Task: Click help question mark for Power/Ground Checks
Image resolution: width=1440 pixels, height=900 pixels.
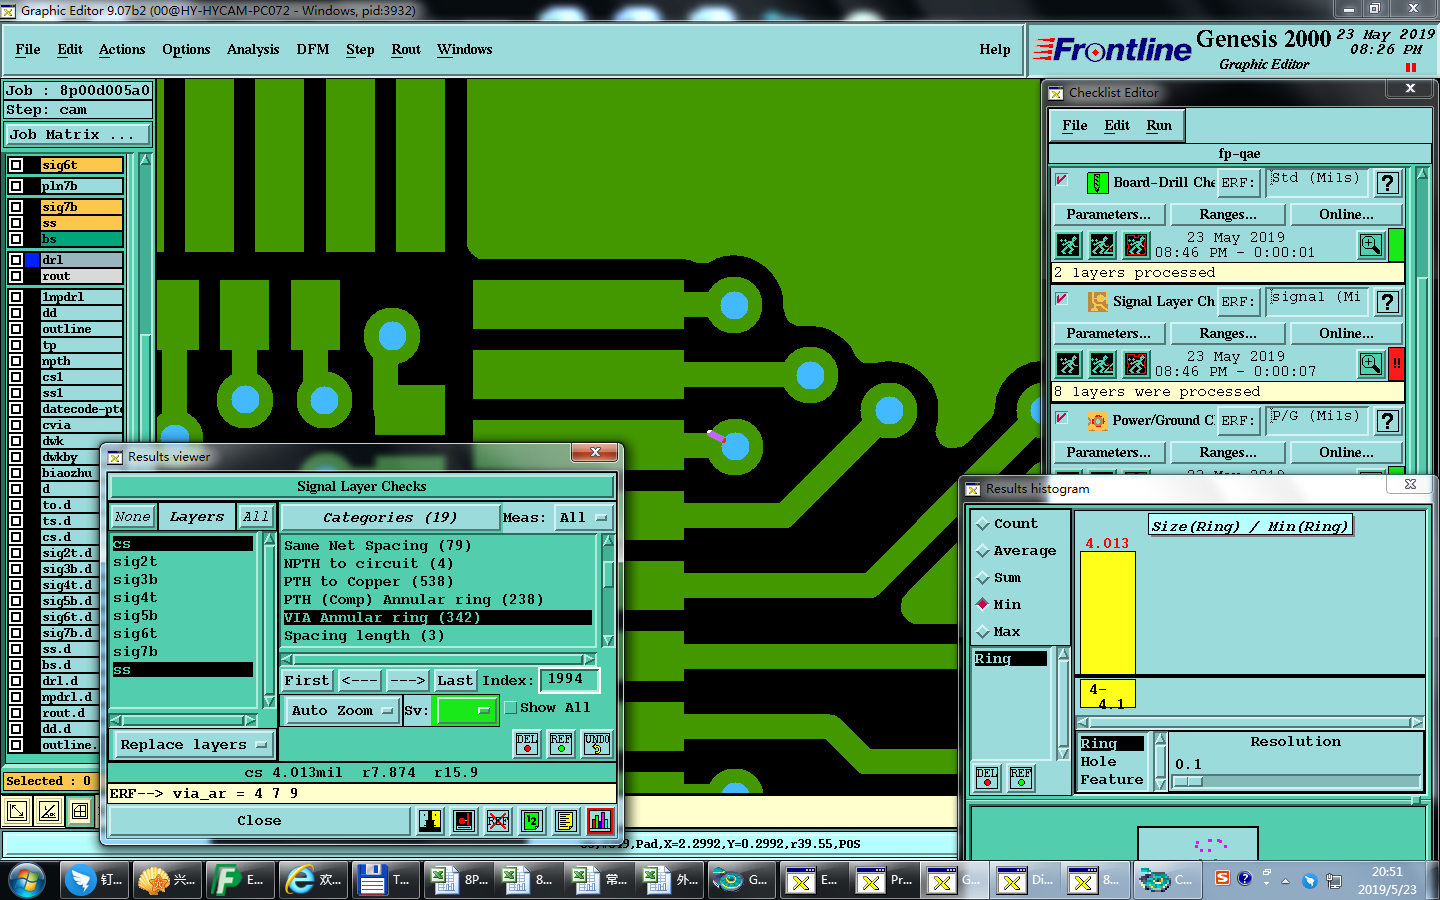Action: (x=1387, y=421)
